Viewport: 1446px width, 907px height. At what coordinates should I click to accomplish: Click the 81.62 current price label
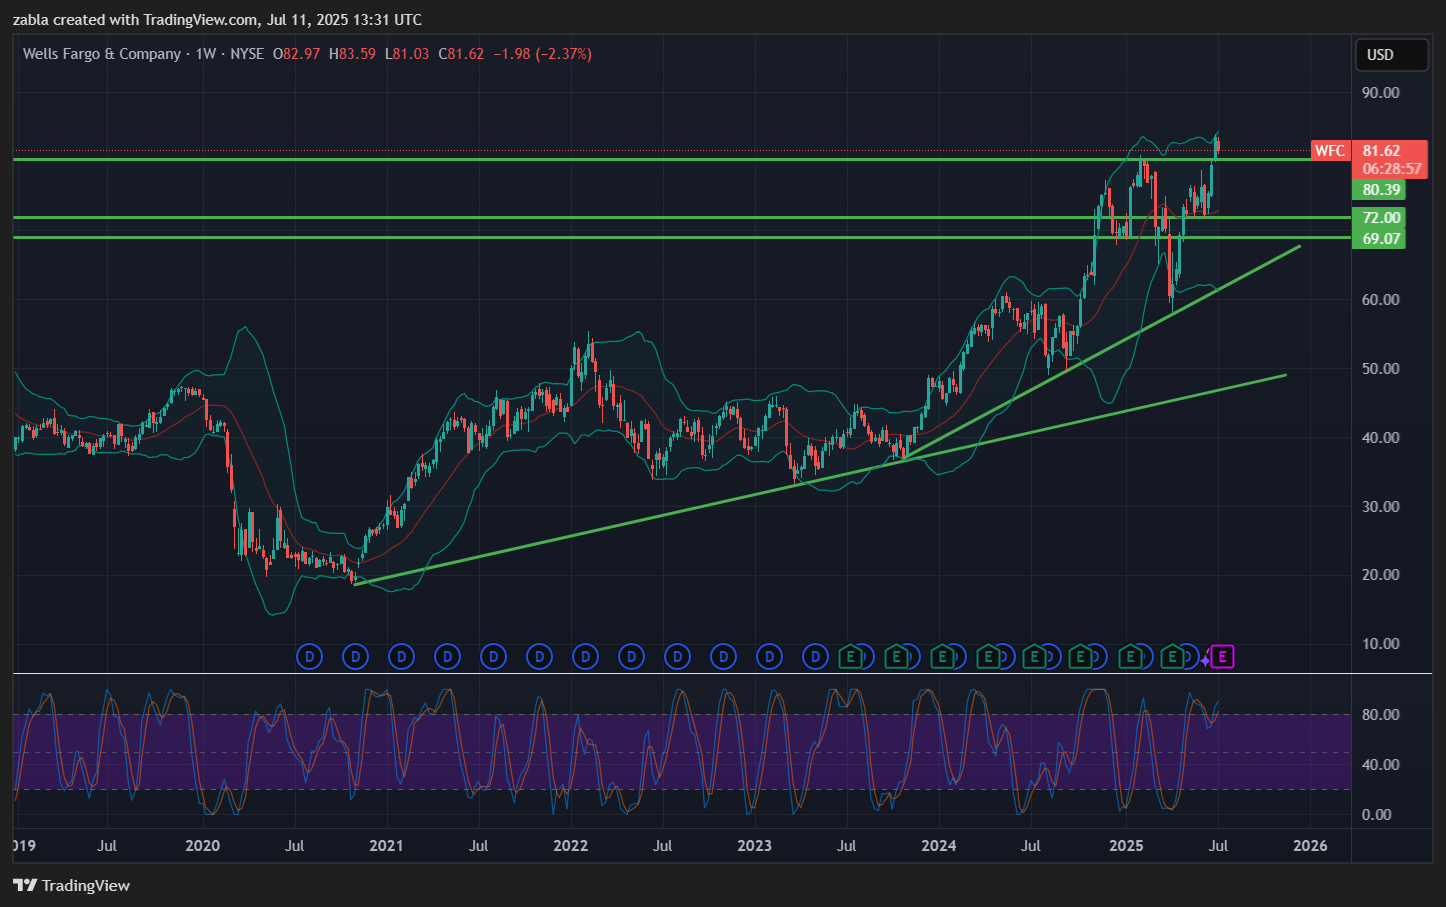click(x=1381, y=151)
